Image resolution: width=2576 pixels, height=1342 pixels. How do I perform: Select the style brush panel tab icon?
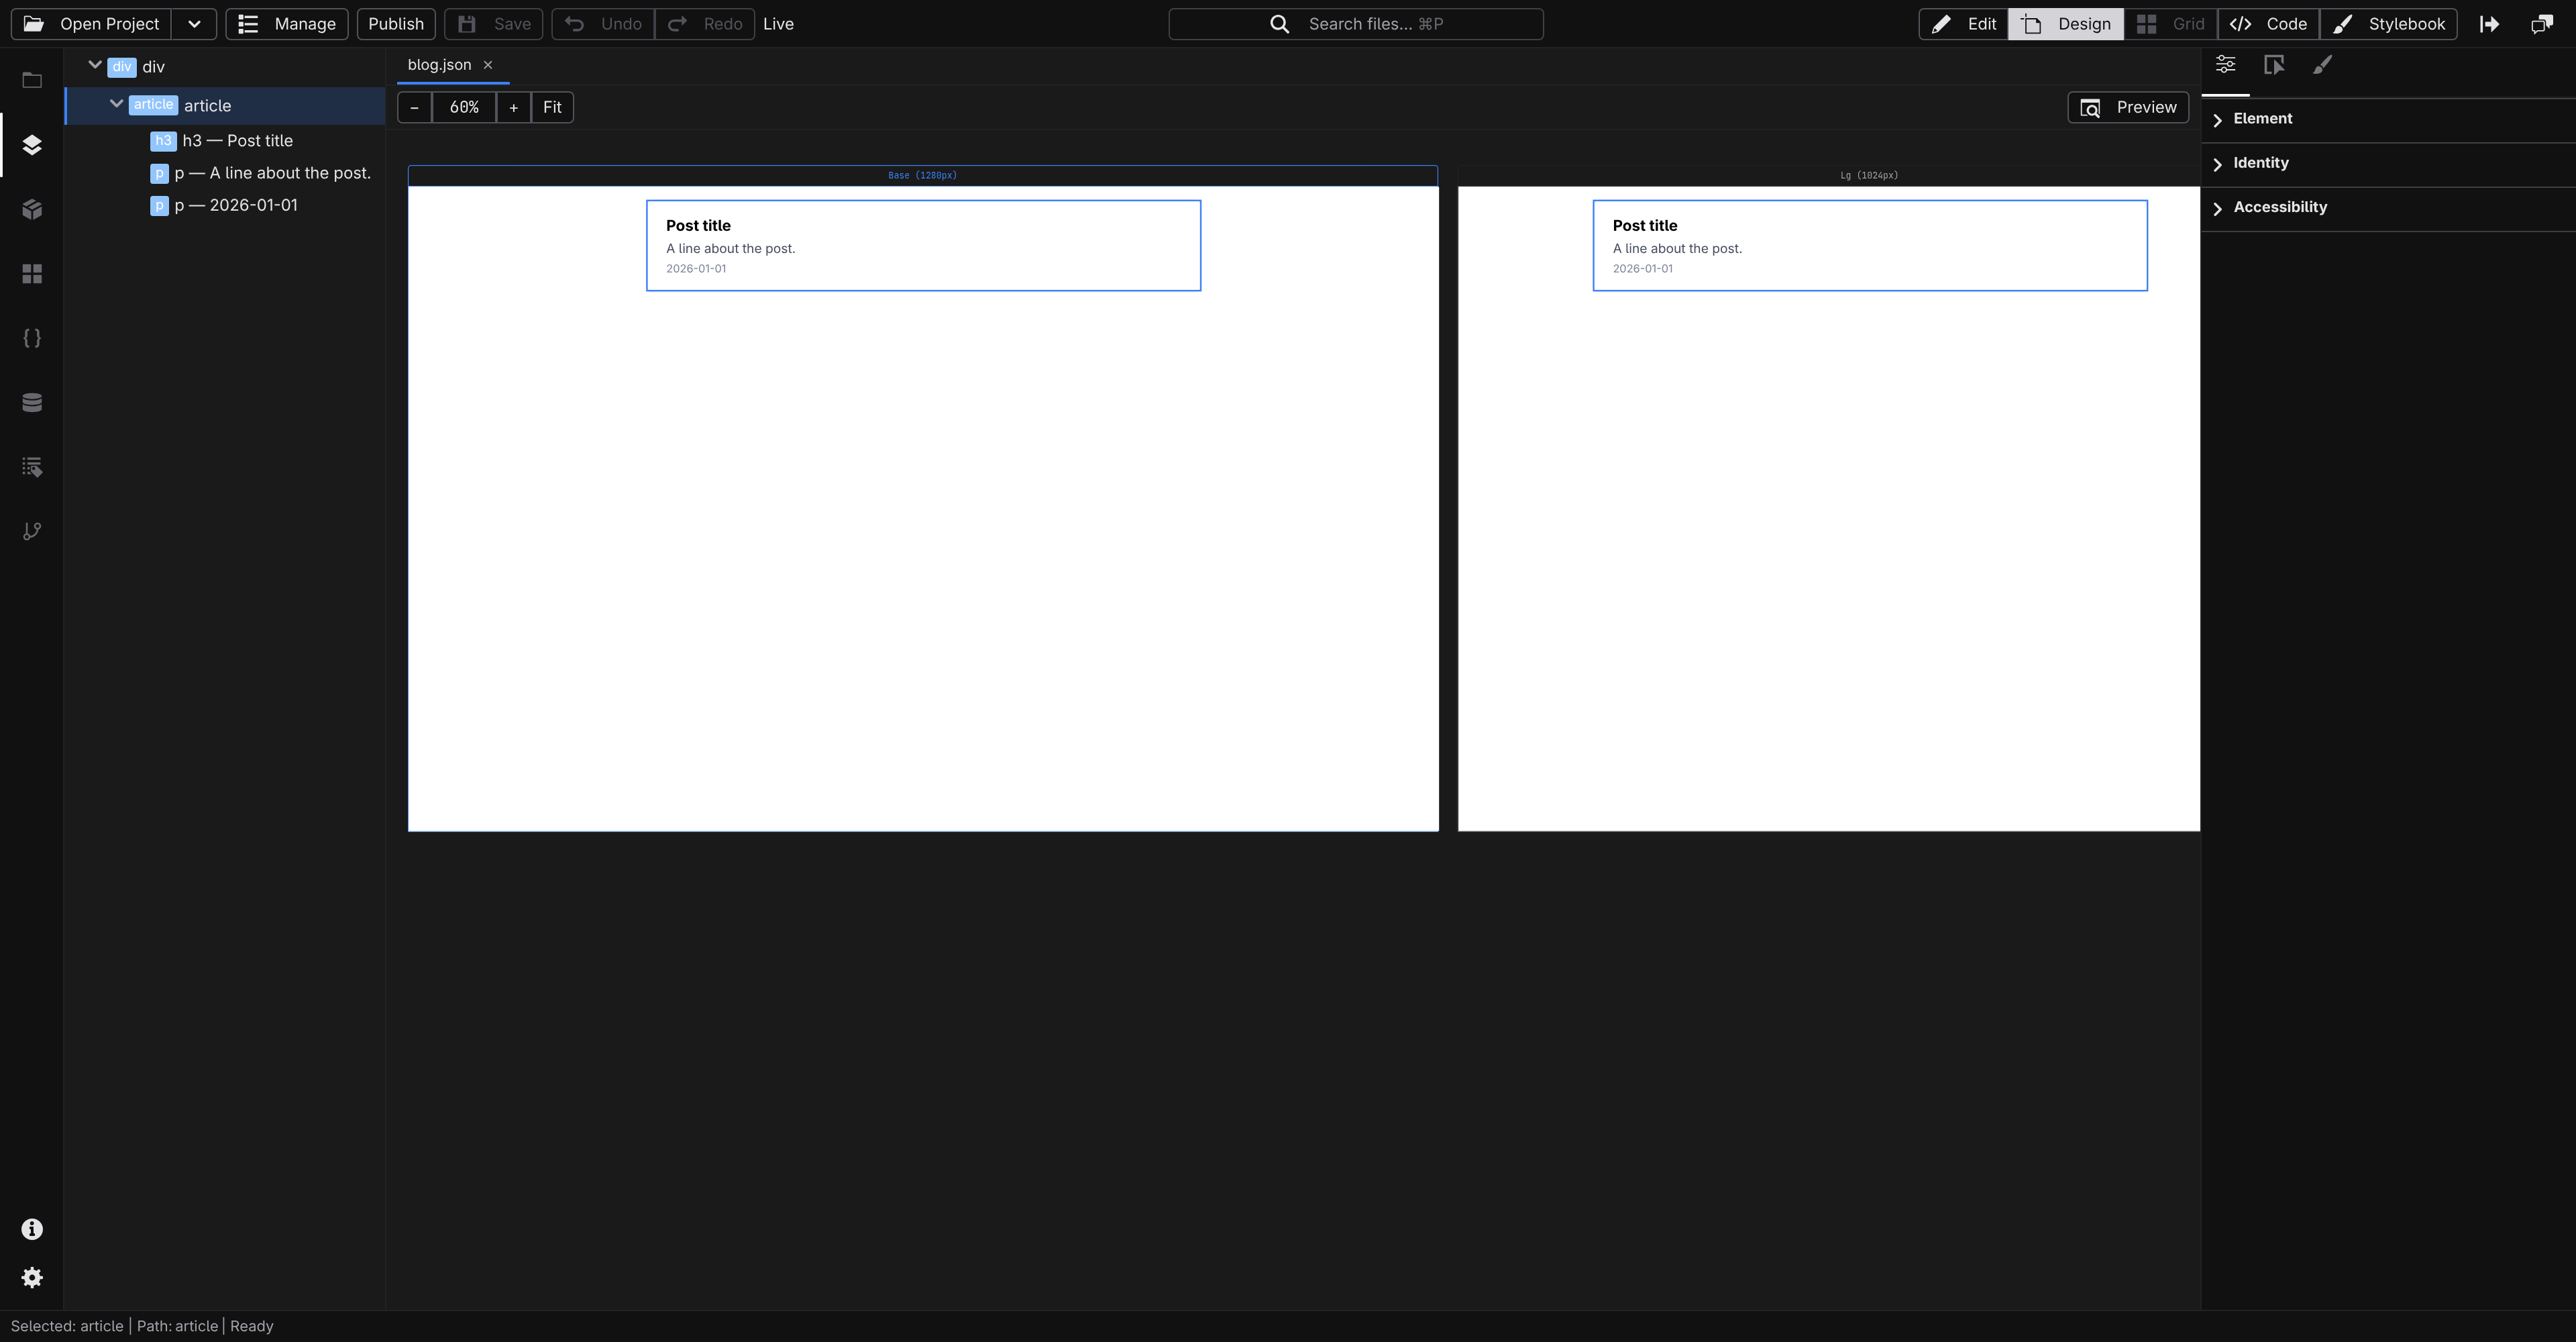pos(2323,65)
